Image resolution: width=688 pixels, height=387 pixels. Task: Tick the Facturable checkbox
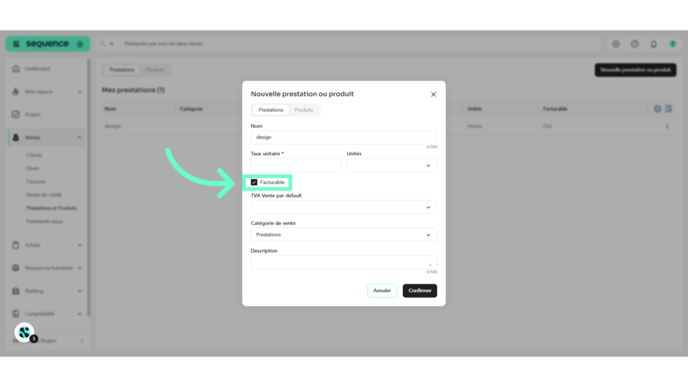[254, 182]
